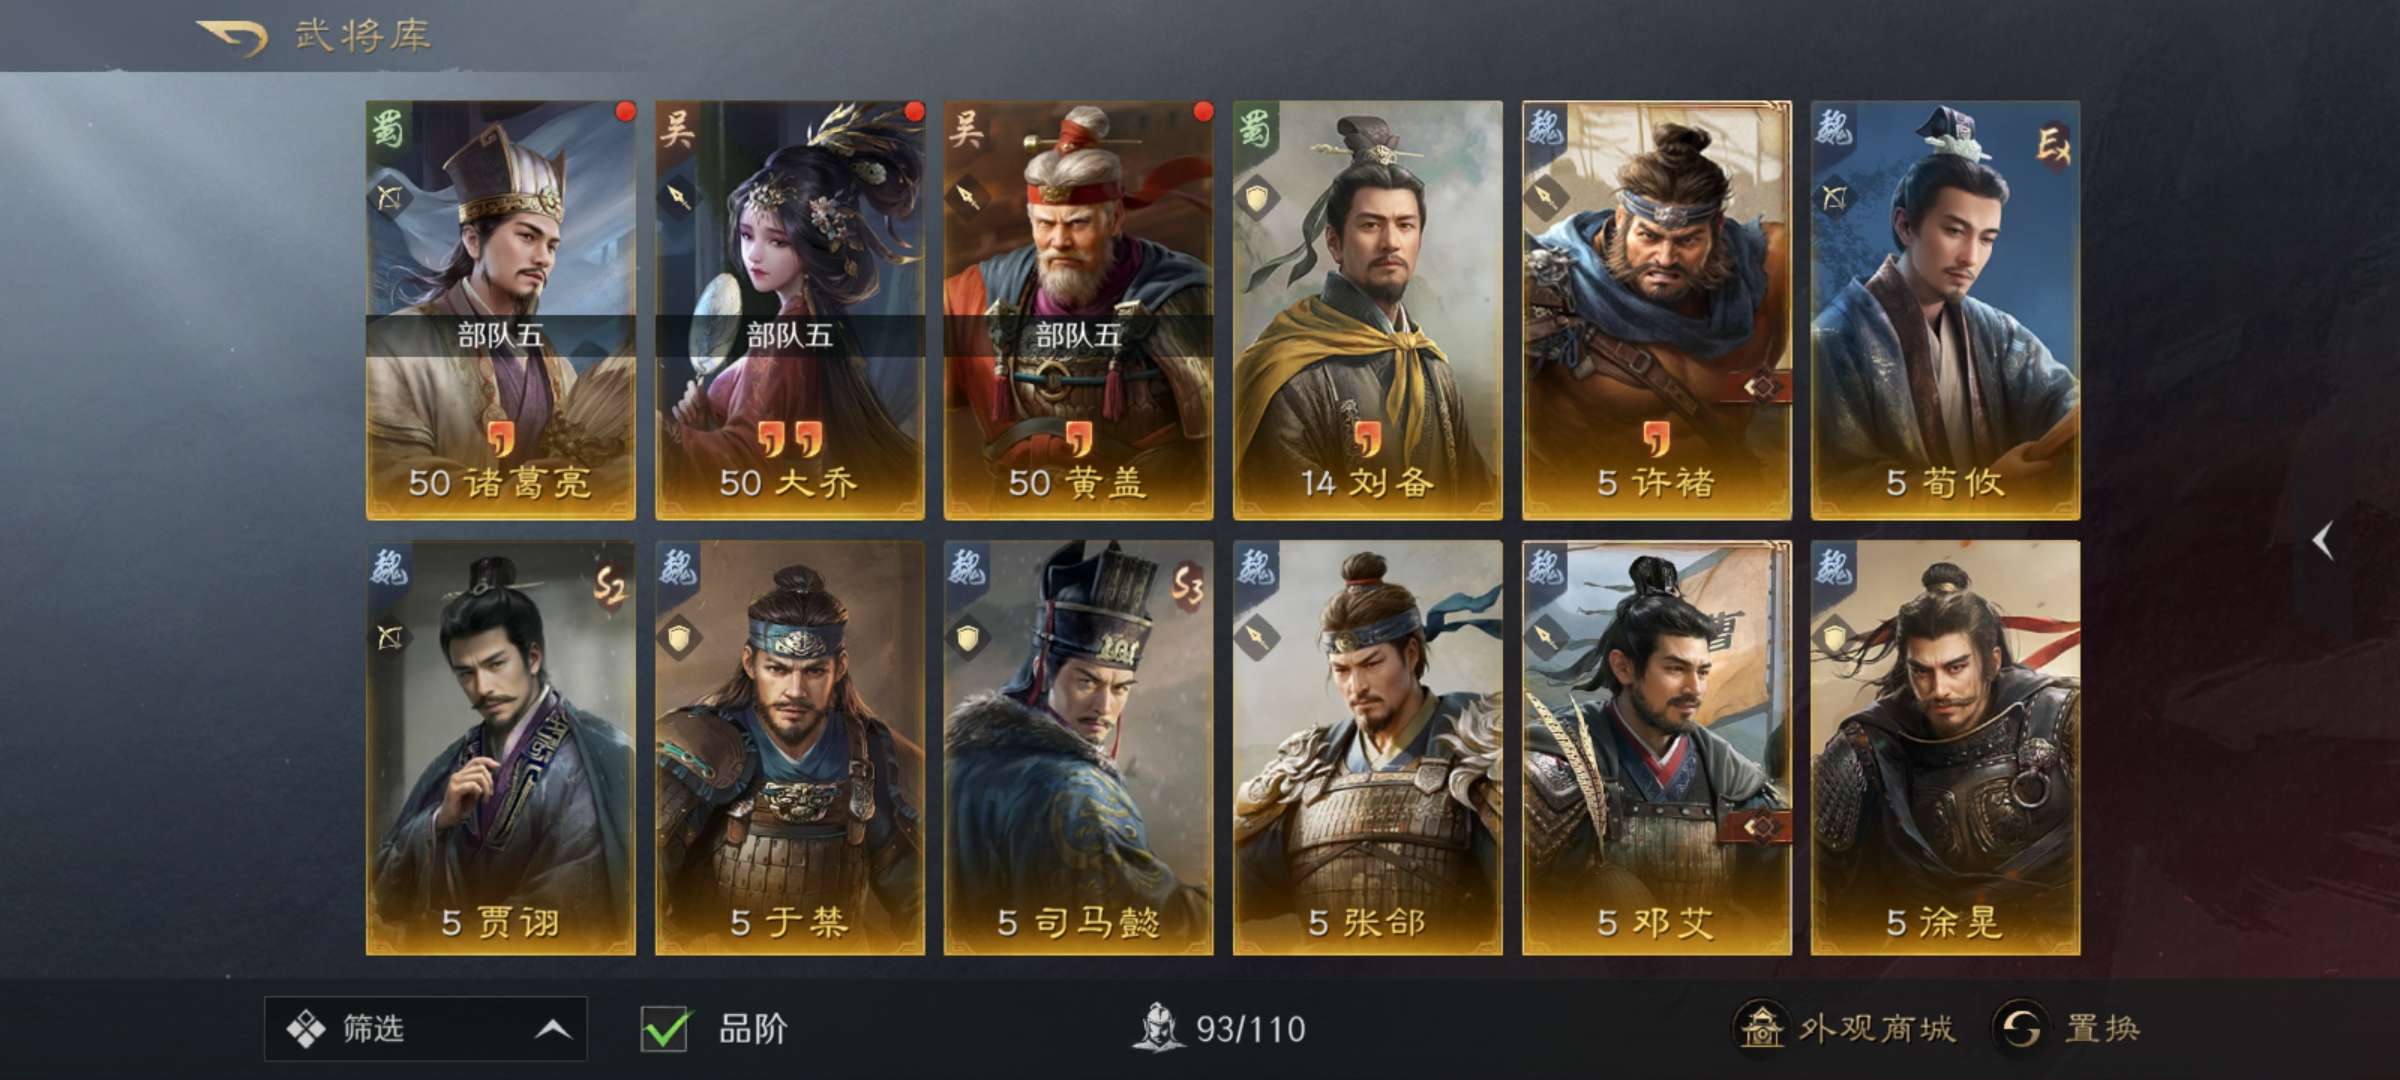Viewport: 2400px width, 1080px height.
Task: Click the general count helmet icon
Action: coord(1157,1028)
